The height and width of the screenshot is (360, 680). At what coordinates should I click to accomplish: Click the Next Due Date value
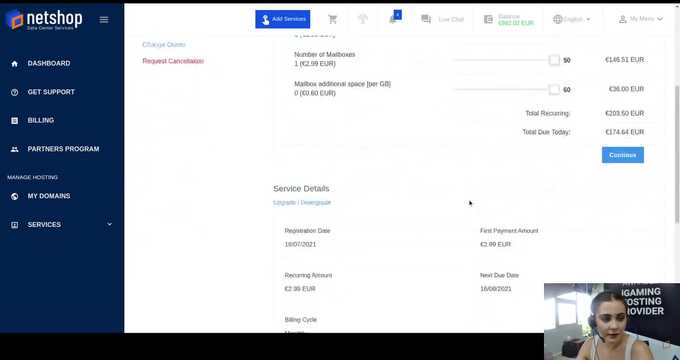click(496, 289)
